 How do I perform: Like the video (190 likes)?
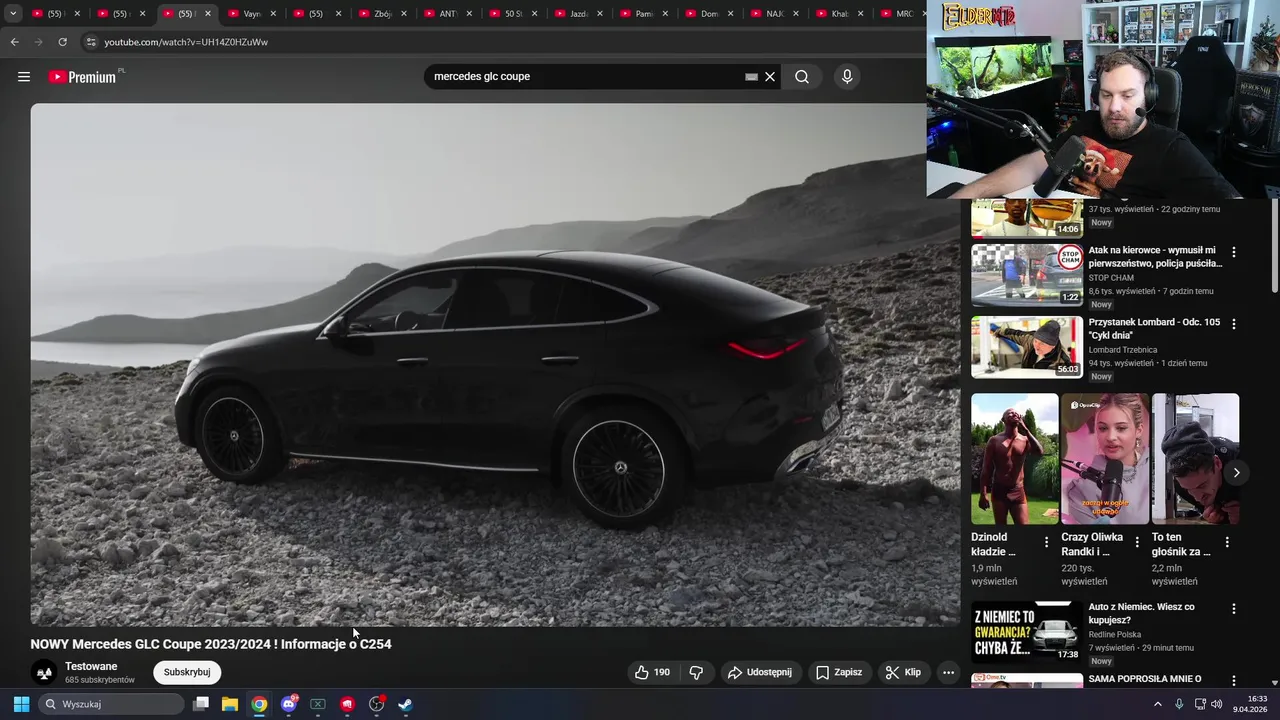point(652,672)
